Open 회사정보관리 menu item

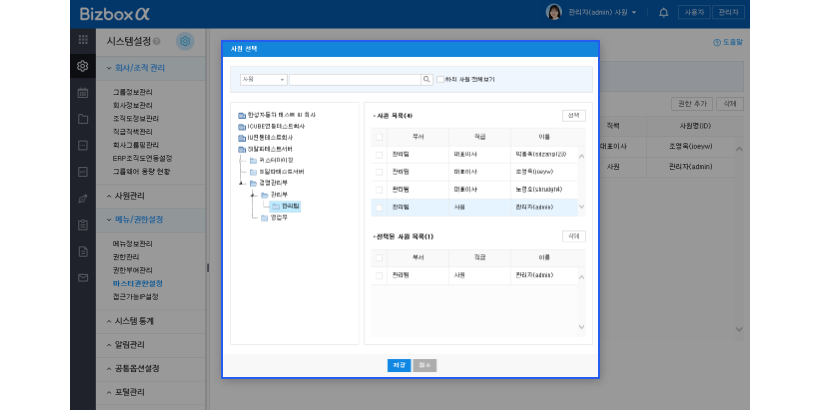133,105
